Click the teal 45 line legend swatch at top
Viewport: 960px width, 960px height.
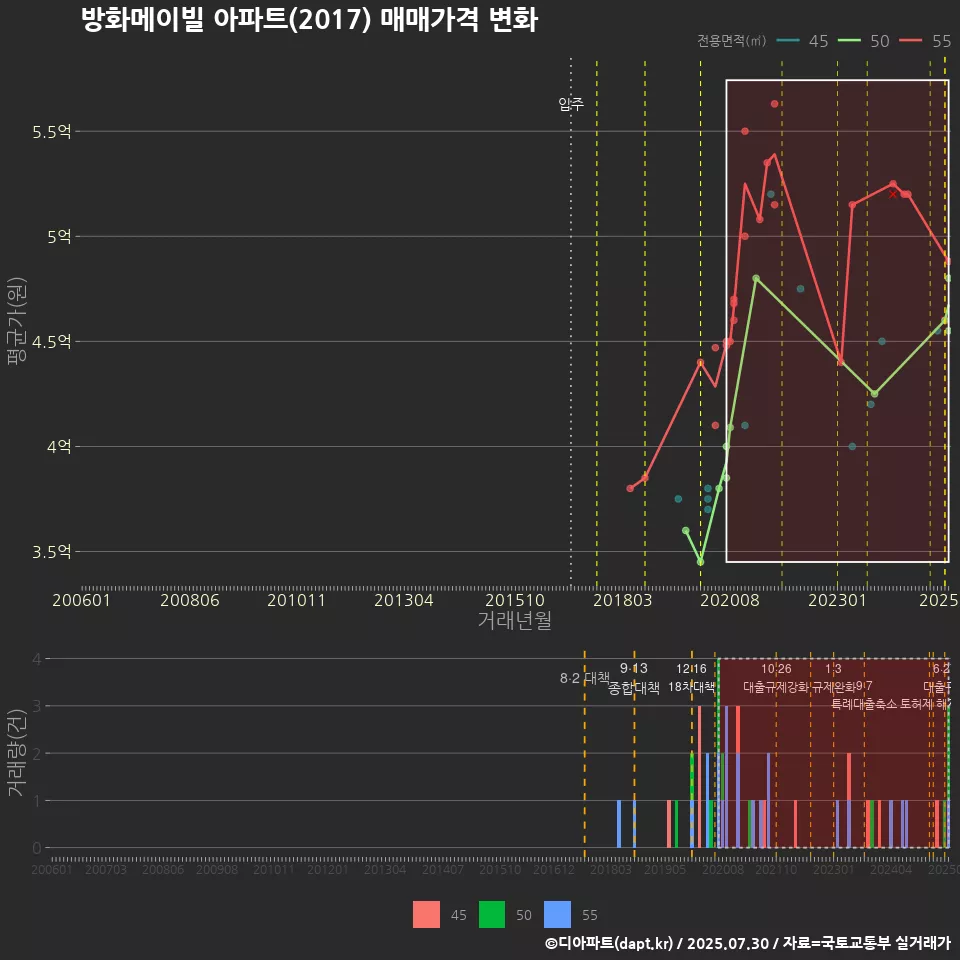788,41
